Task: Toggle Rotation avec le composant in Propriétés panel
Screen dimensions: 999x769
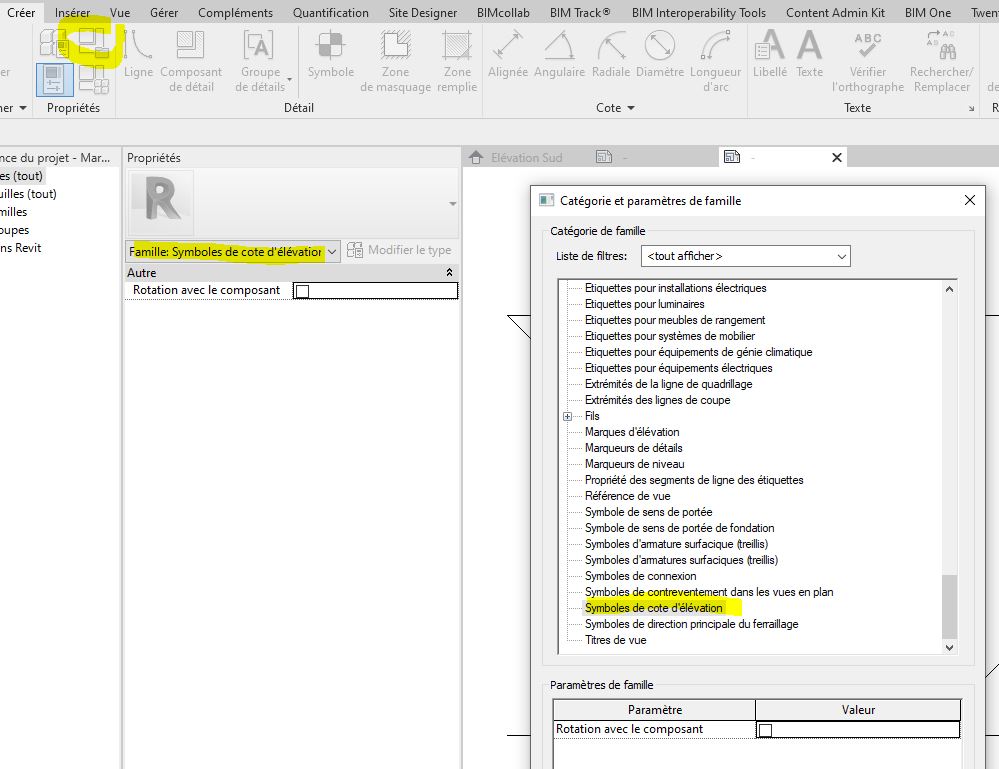Action: [302, 291]
